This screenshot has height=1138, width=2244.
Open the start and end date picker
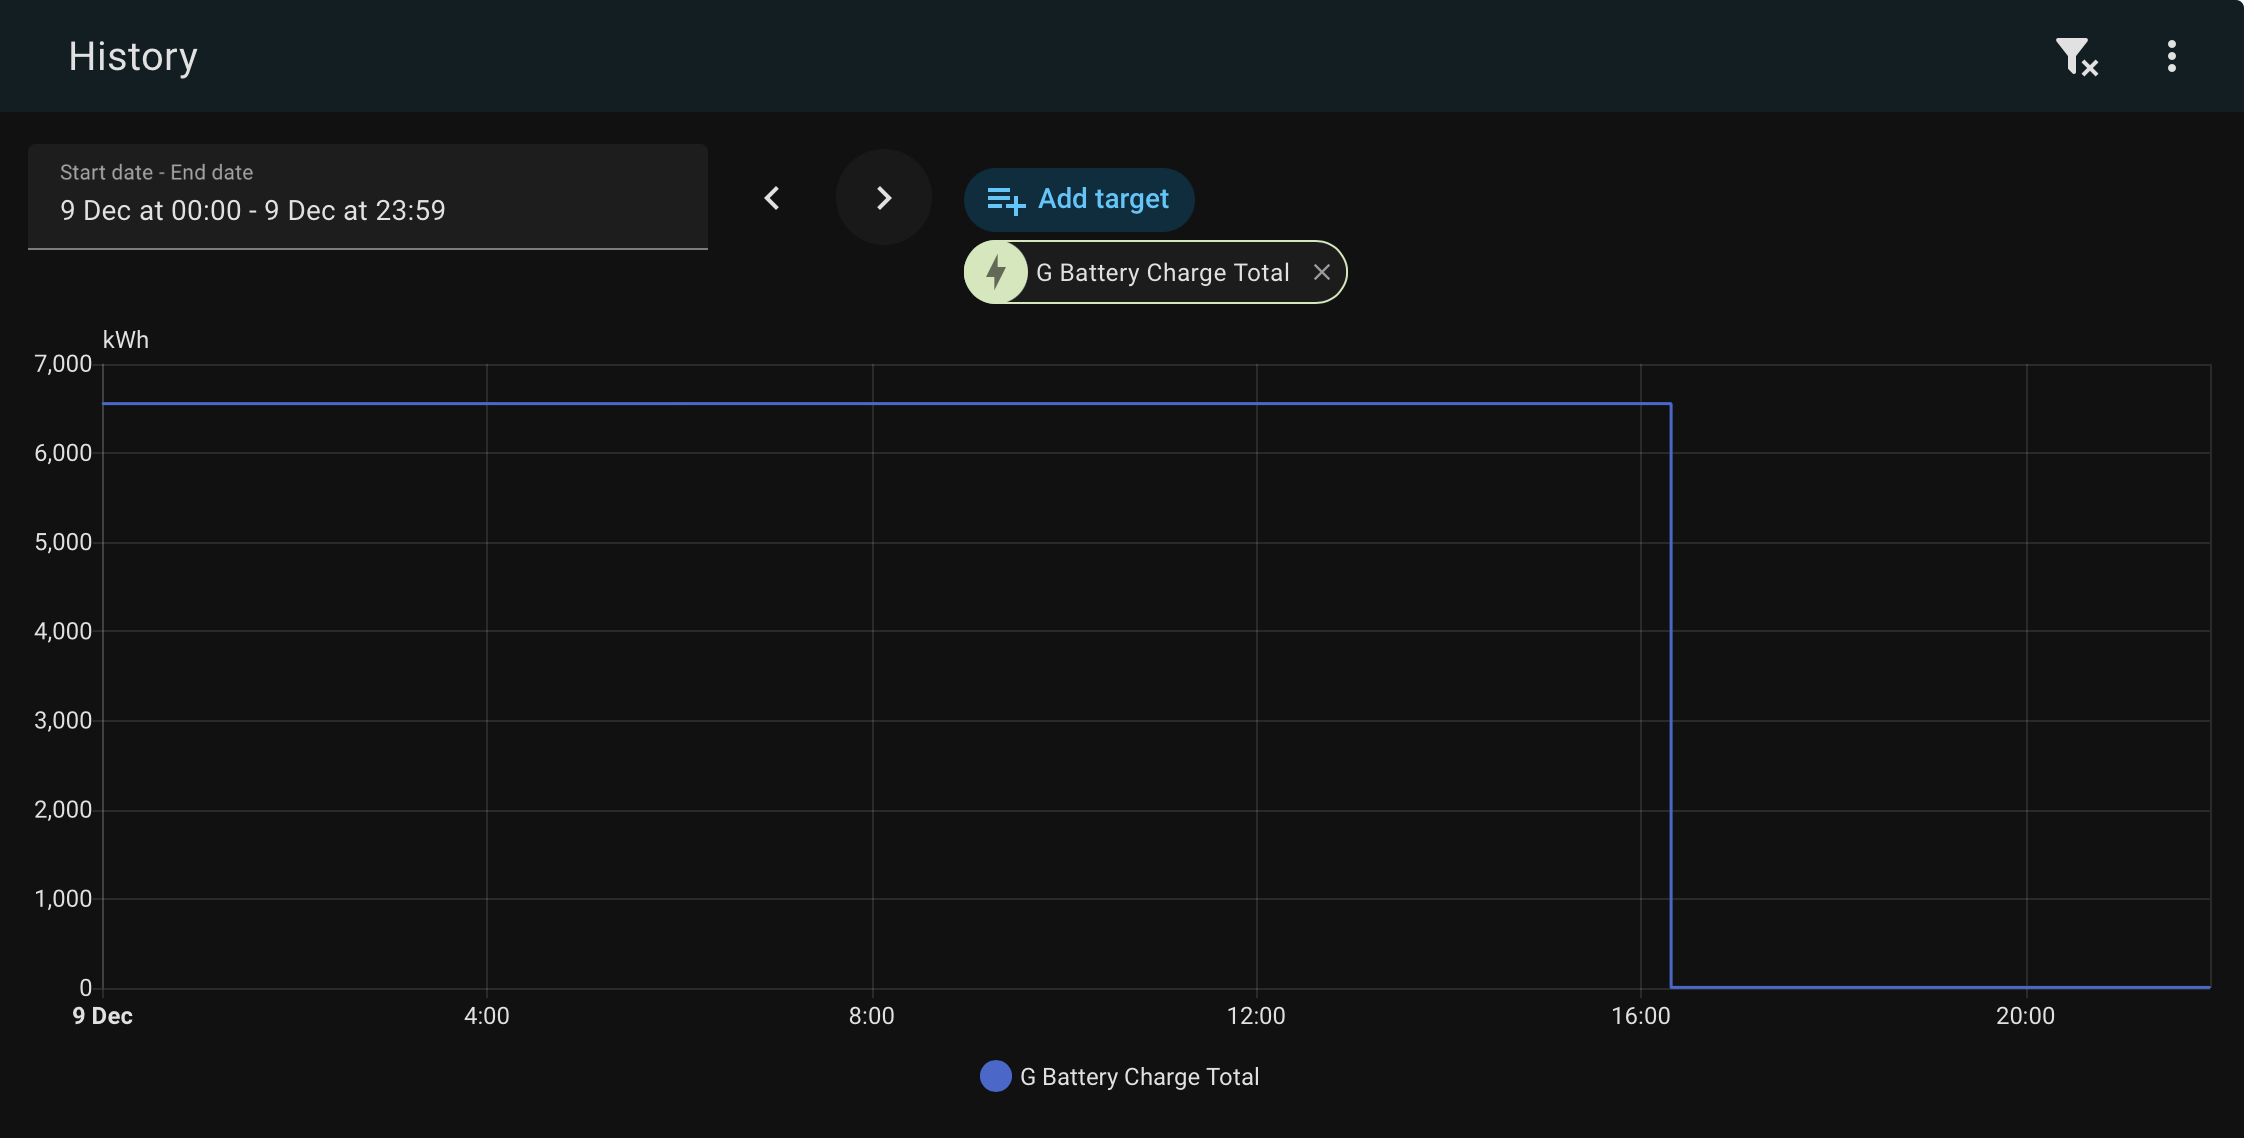tap(368, 197)
